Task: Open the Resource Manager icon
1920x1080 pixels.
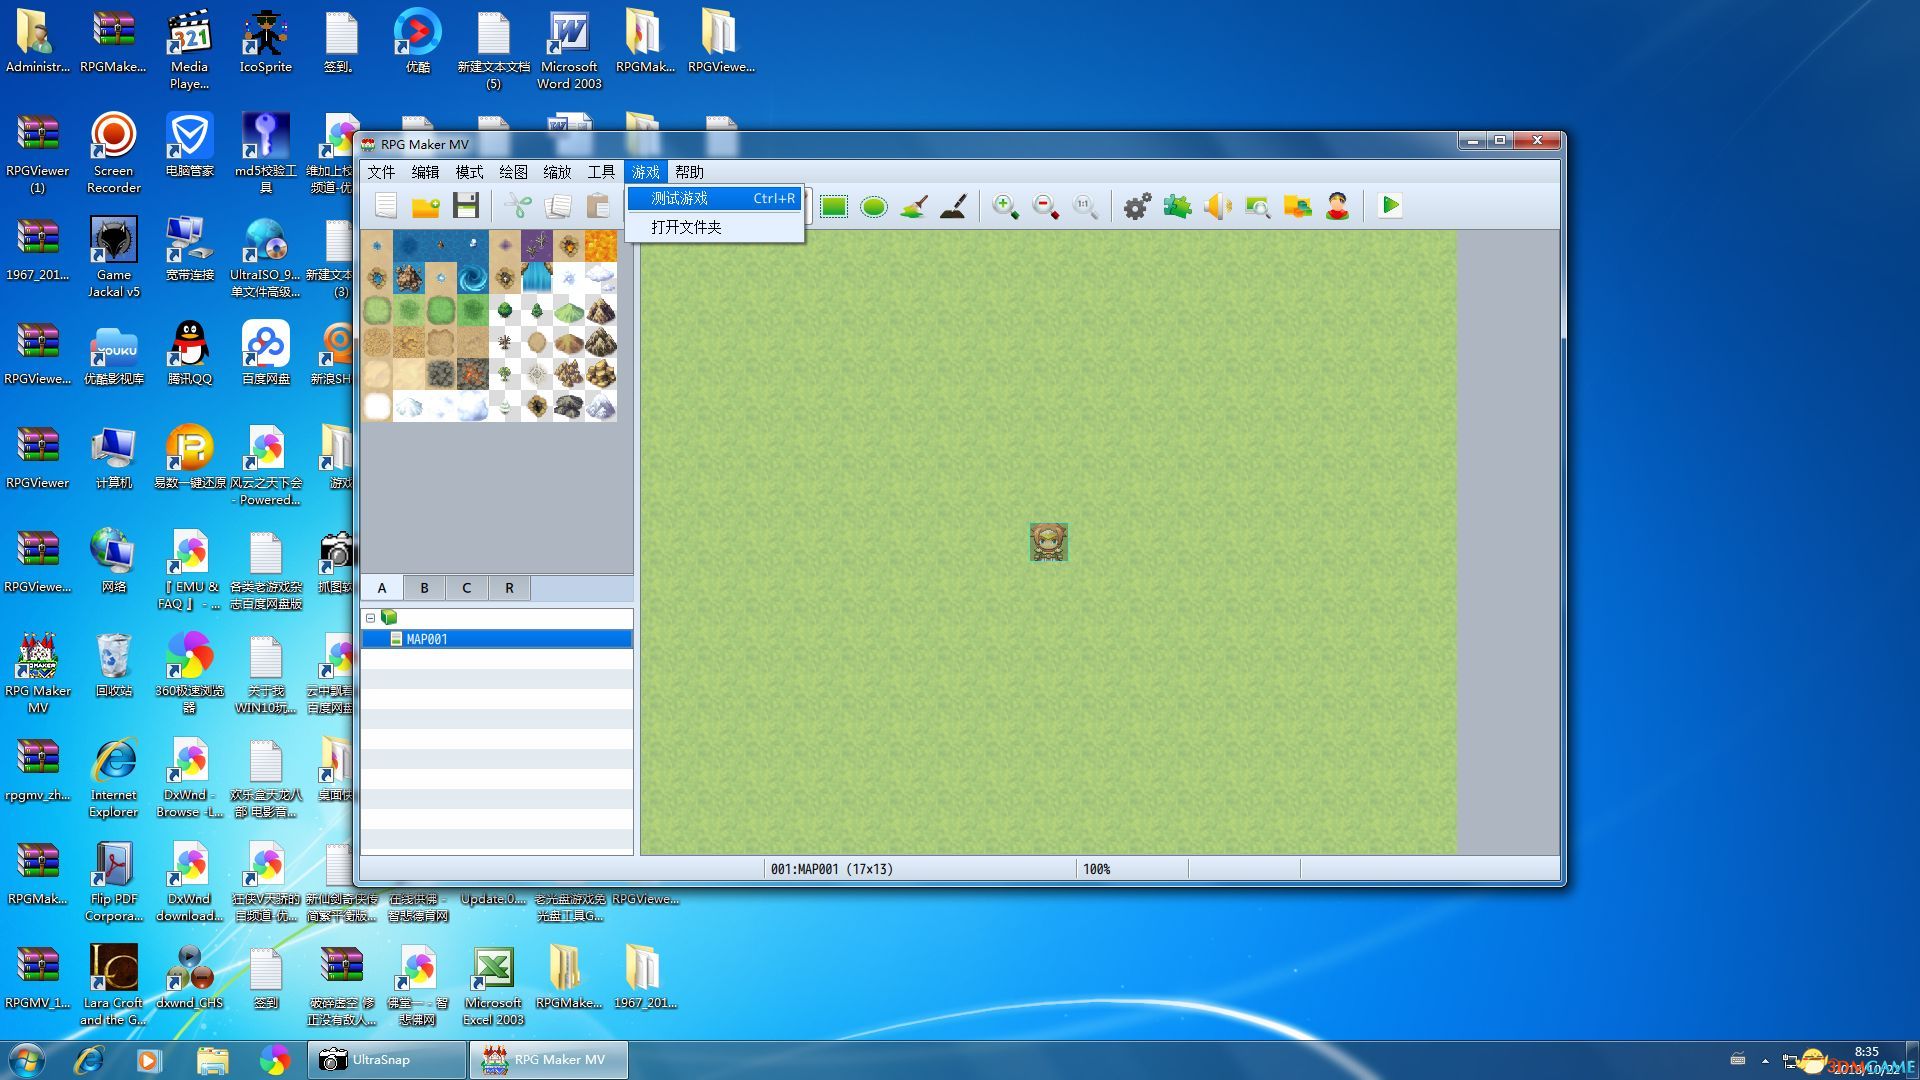Action: [1297, 206]
